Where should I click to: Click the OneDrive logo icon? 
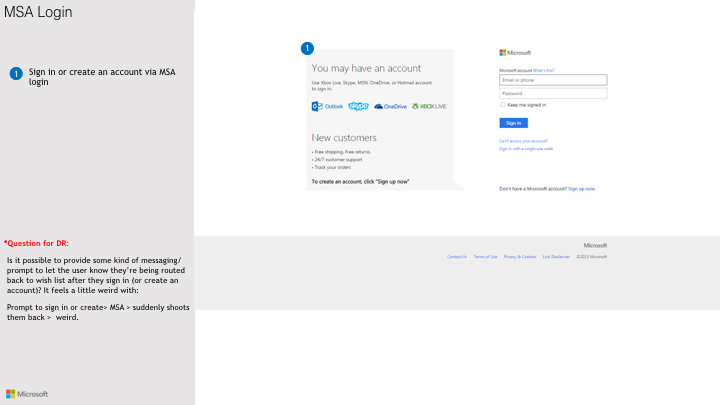tap(390, 107)
